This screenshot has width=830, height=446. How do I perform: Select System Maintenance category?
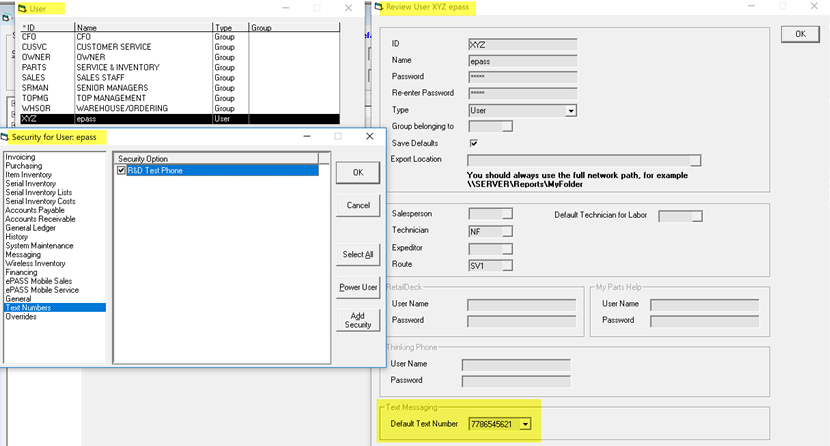click(x=39, y=245)
